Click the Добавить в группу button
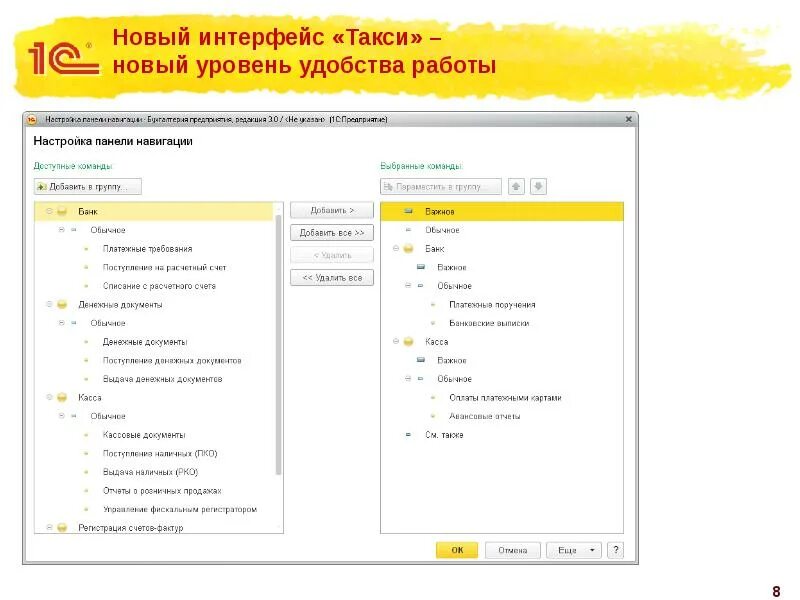 [x=88, y=187]
